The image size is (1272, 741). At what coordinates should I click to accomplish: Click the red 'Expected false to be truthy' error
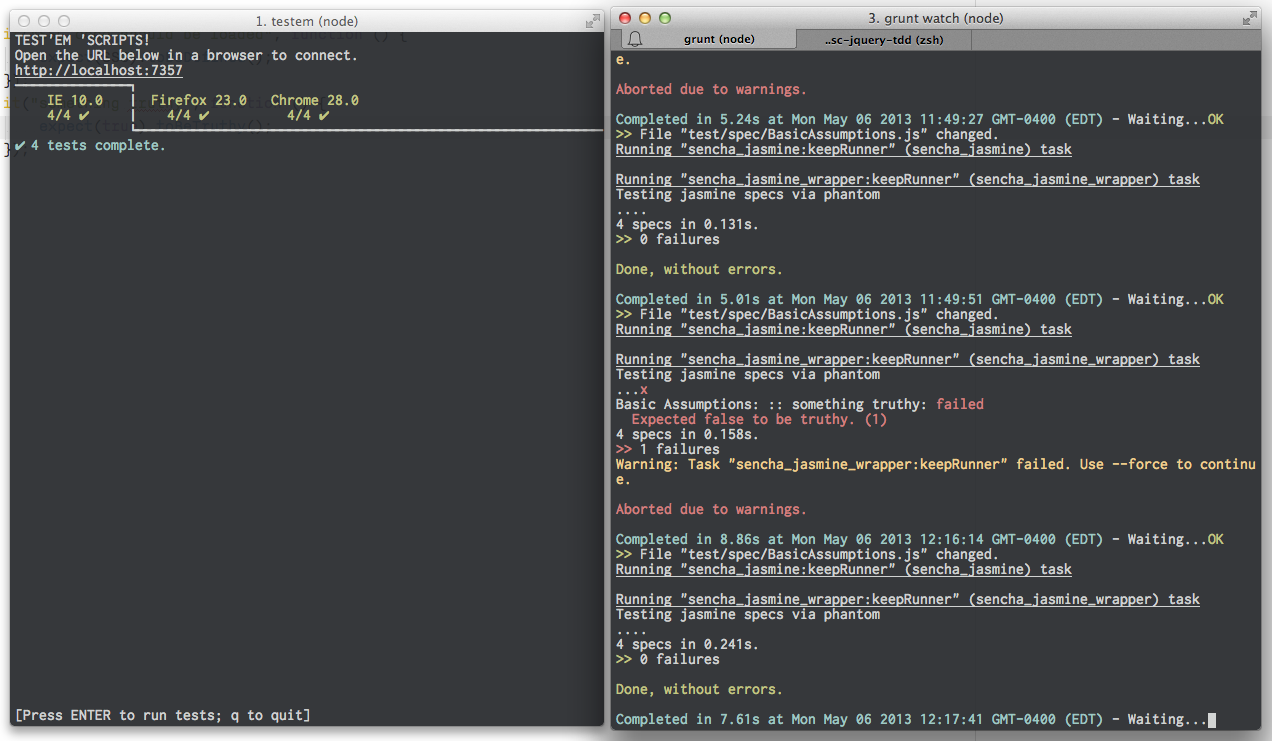(758, 420)
